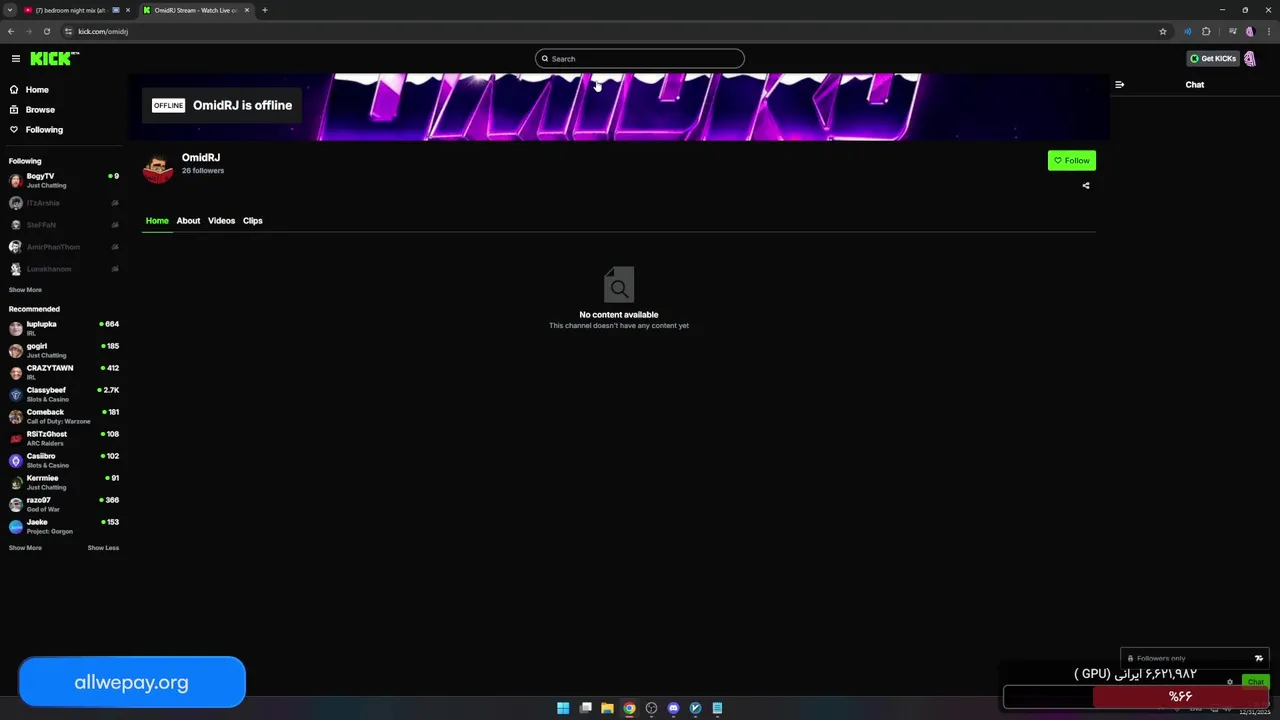Open the Windows Start menu
1280x720 pixels.
coord(563,708)
